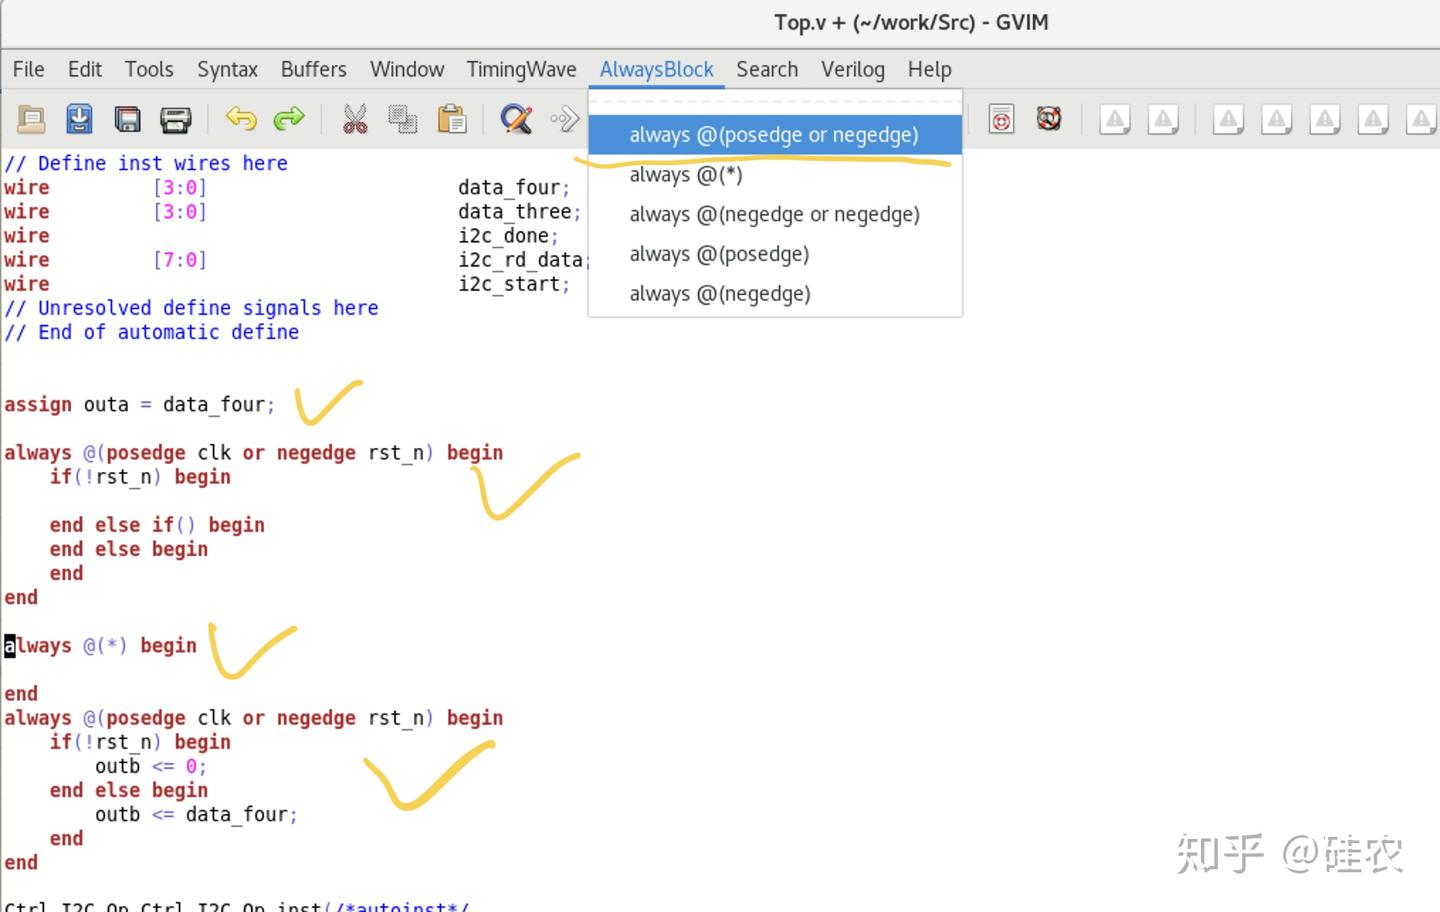Choose always @(*) combinational block
Image resolution: width=1440 pixels, height=912 pixels.
[x=685, y=174]
